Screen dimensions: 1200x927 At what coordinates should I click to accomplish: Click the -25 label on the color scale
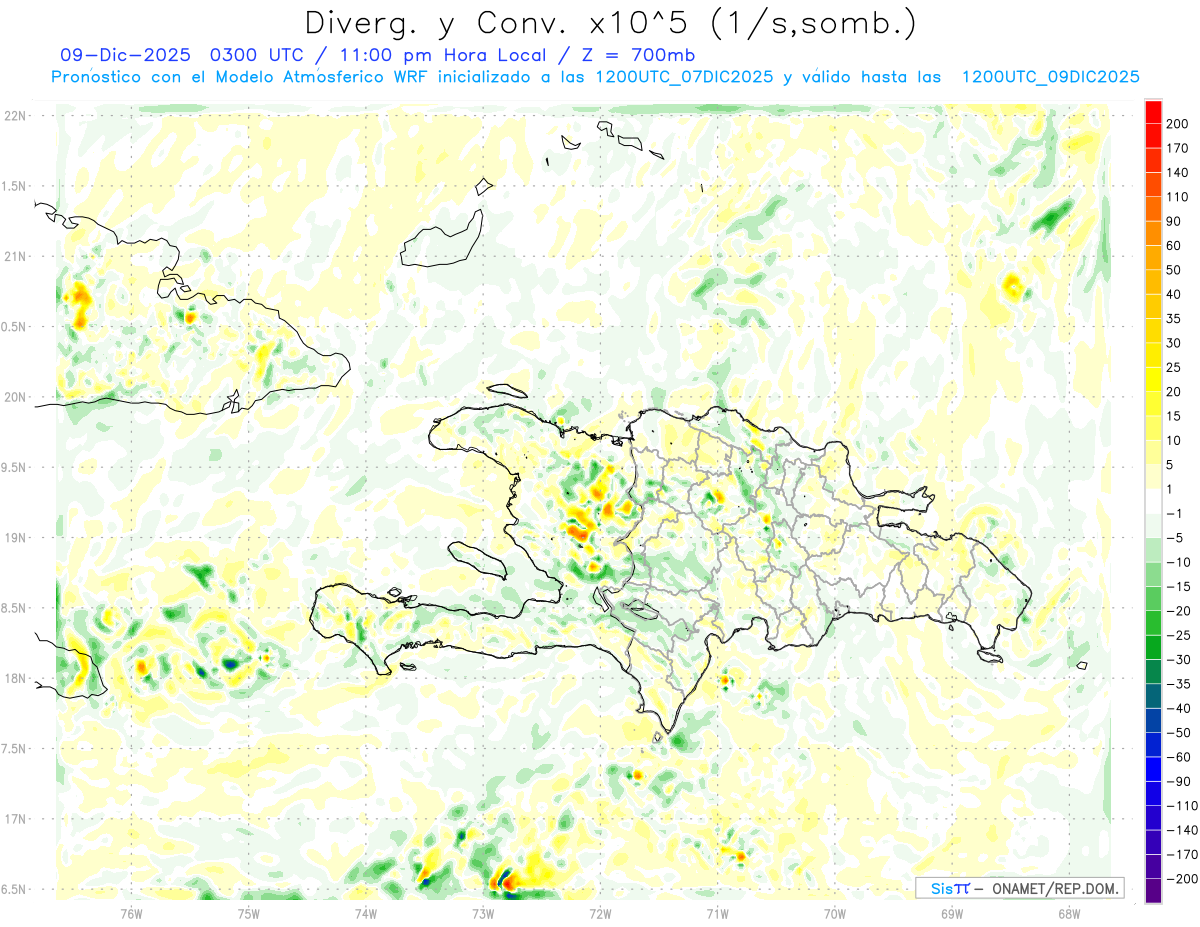pos(1178,635)
